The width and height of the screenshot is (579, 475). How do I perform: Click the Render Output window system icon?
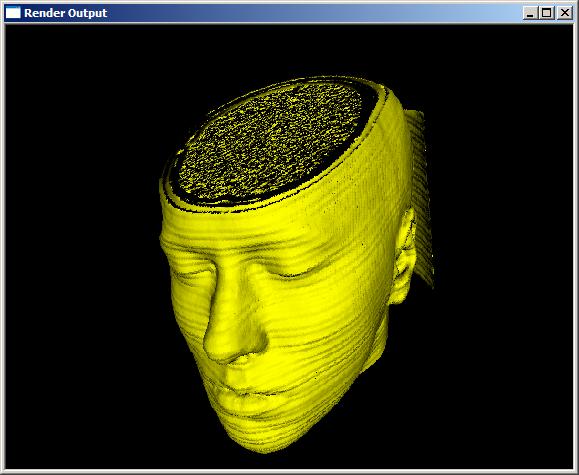coord(13,13)
